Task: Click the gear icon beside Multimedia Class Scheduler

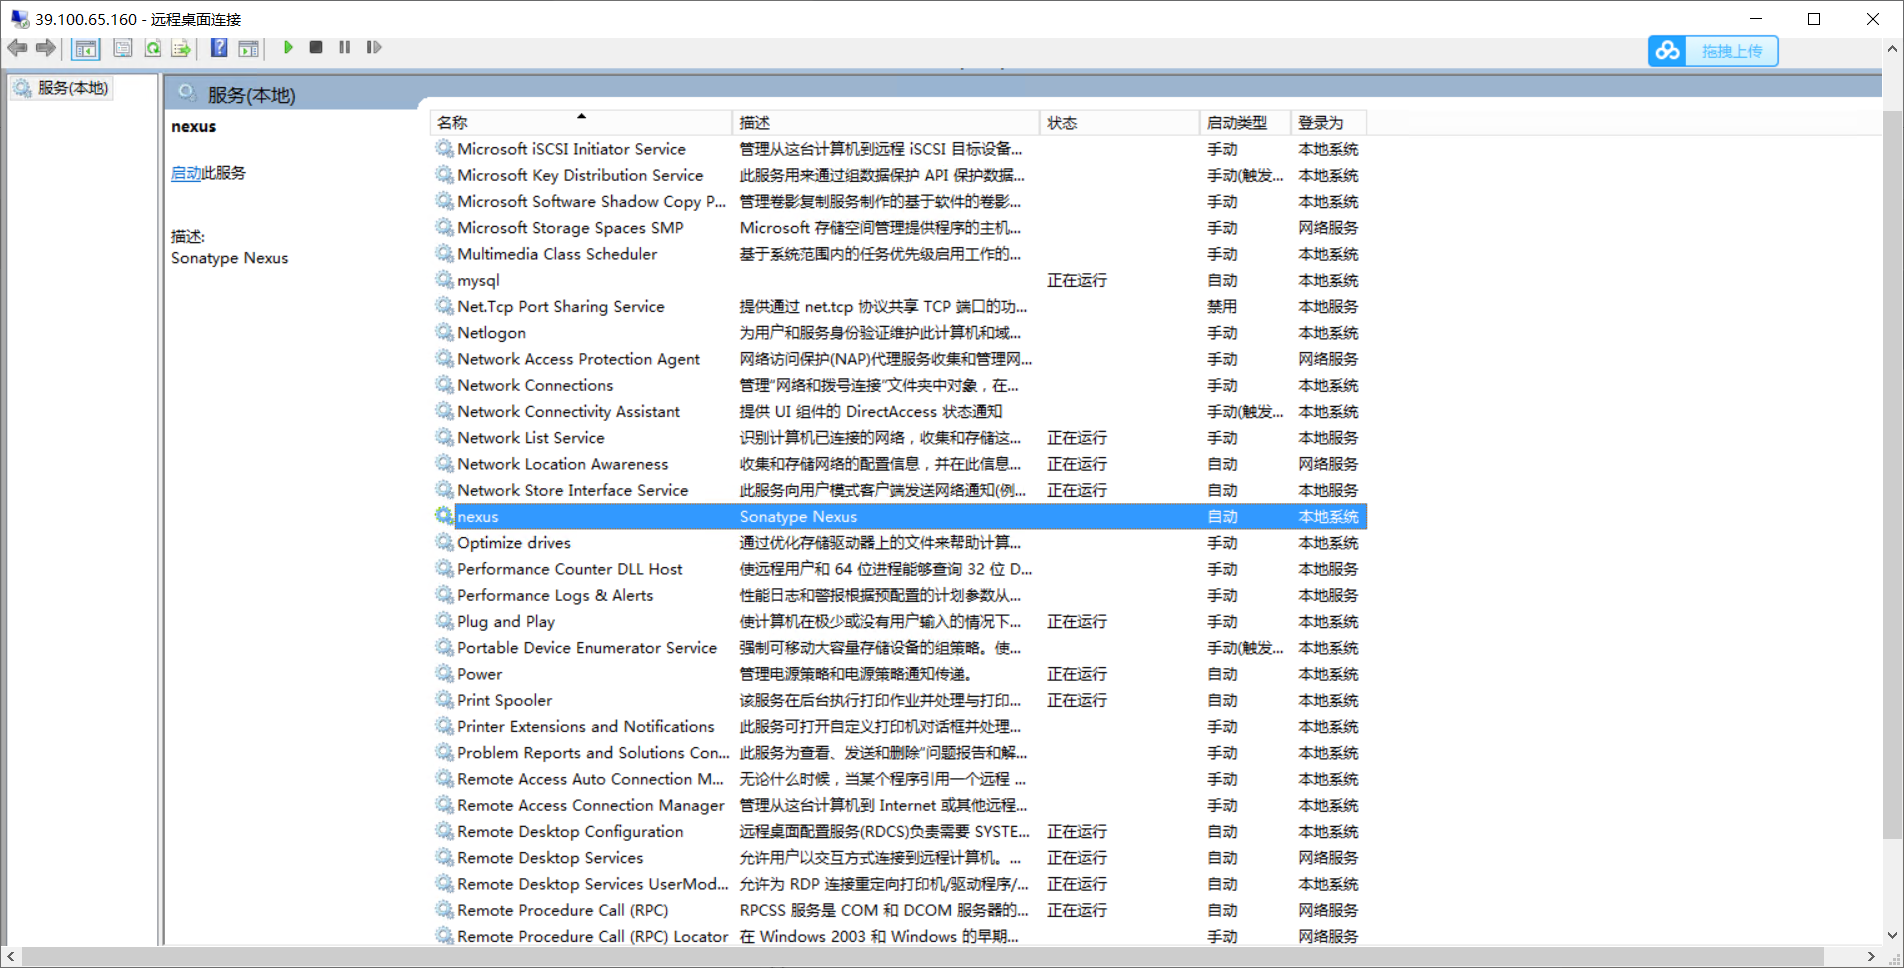Action: (444, 253)
